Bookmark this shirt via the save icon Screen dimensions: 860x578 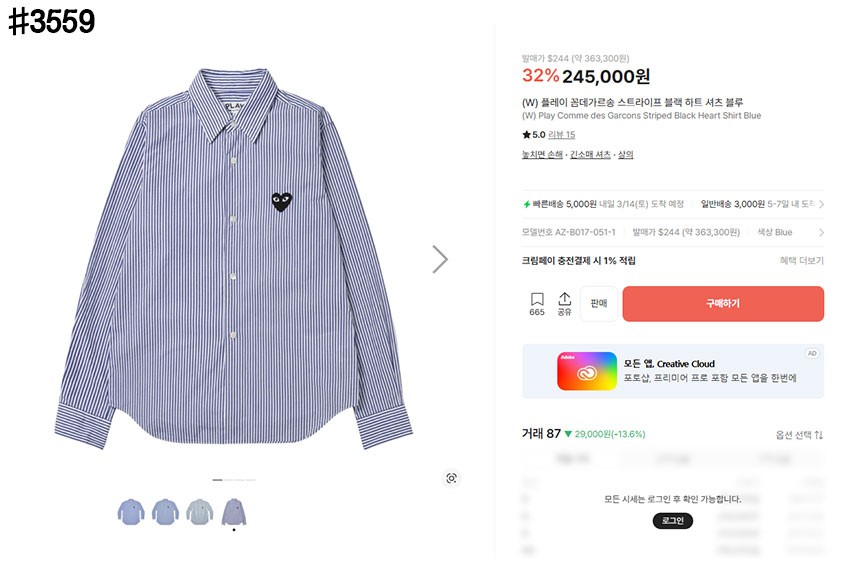pos(537,300)
